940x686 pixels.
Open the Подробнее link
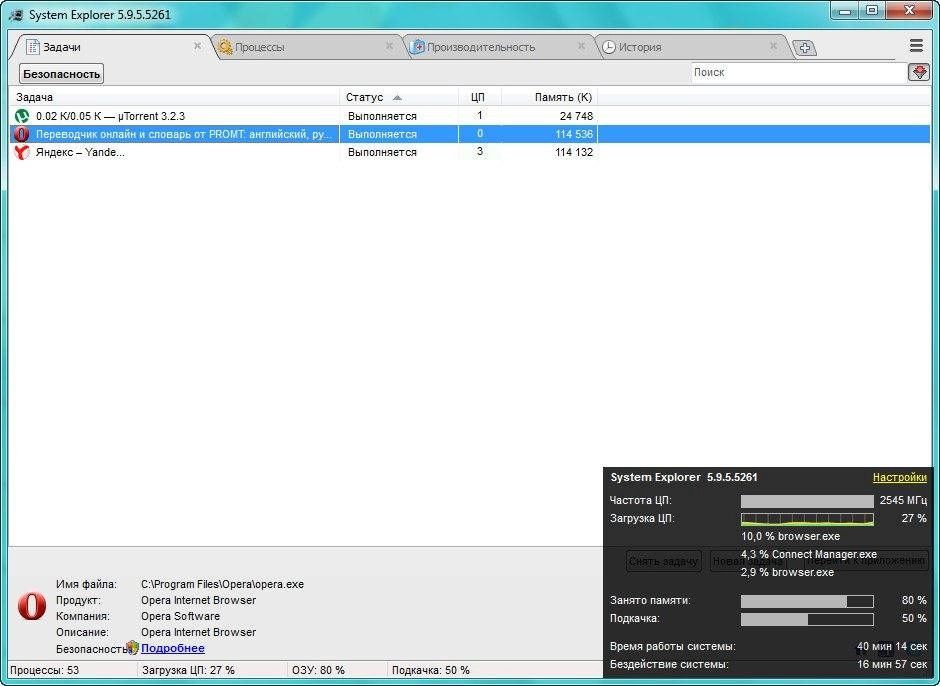tap(173, 648)
